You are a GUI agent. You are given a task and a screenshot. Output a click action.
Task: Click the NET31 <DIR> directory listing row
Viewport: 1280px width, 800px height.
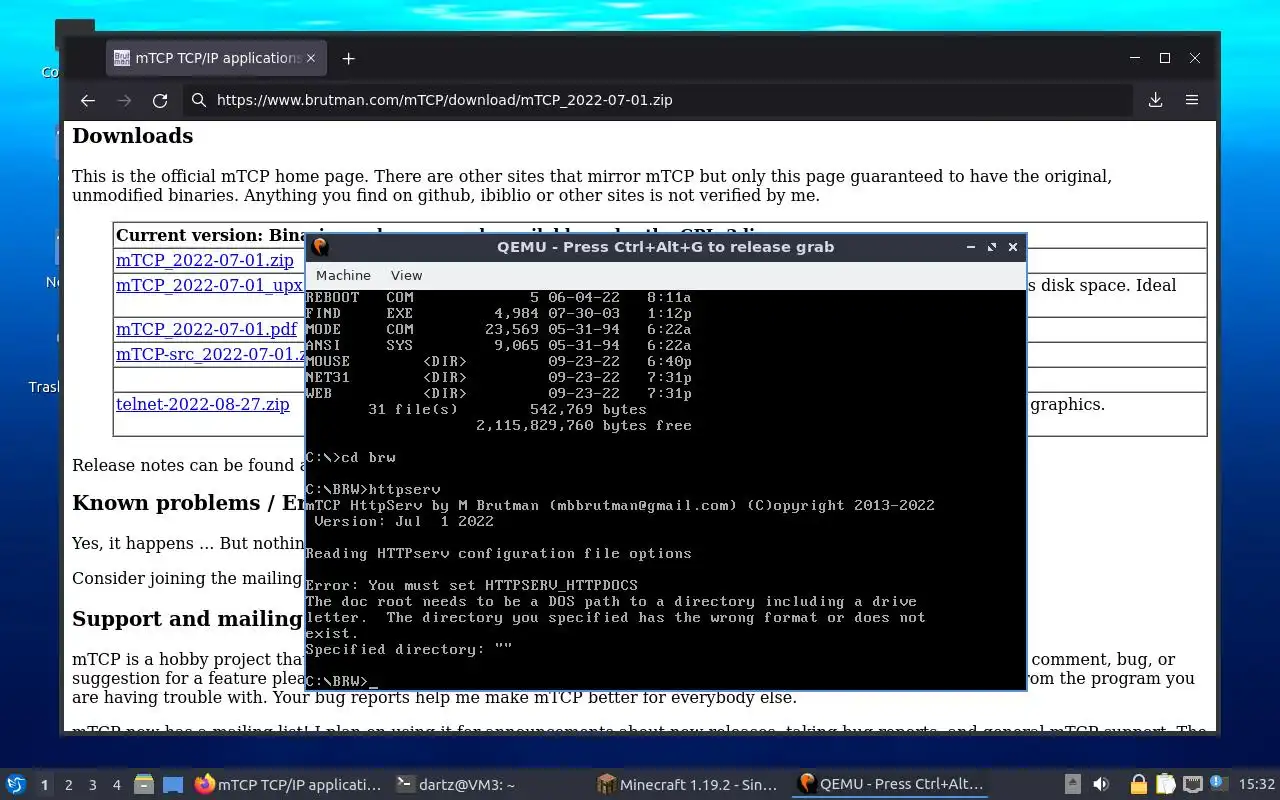(498, 377)
